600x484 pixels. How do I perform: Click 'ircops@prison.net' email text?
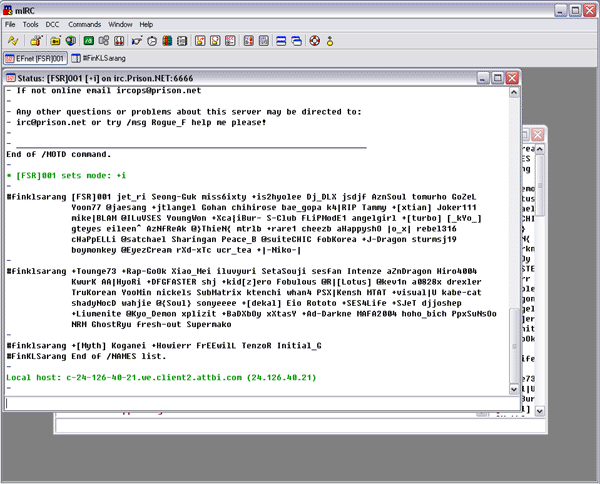click(x=159, y=91)
